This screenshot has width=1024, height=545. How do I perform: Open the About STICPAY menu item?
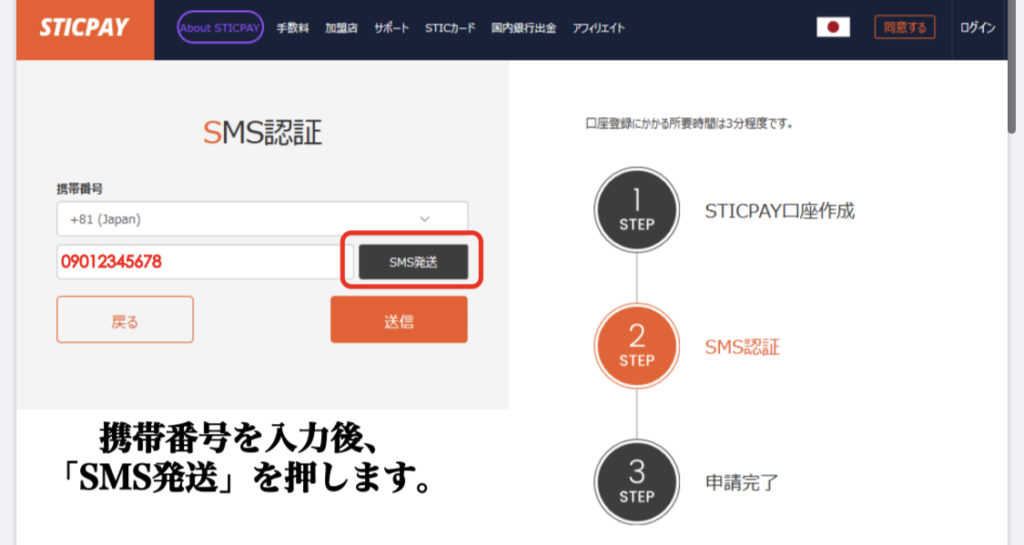(x=220, y=27)
